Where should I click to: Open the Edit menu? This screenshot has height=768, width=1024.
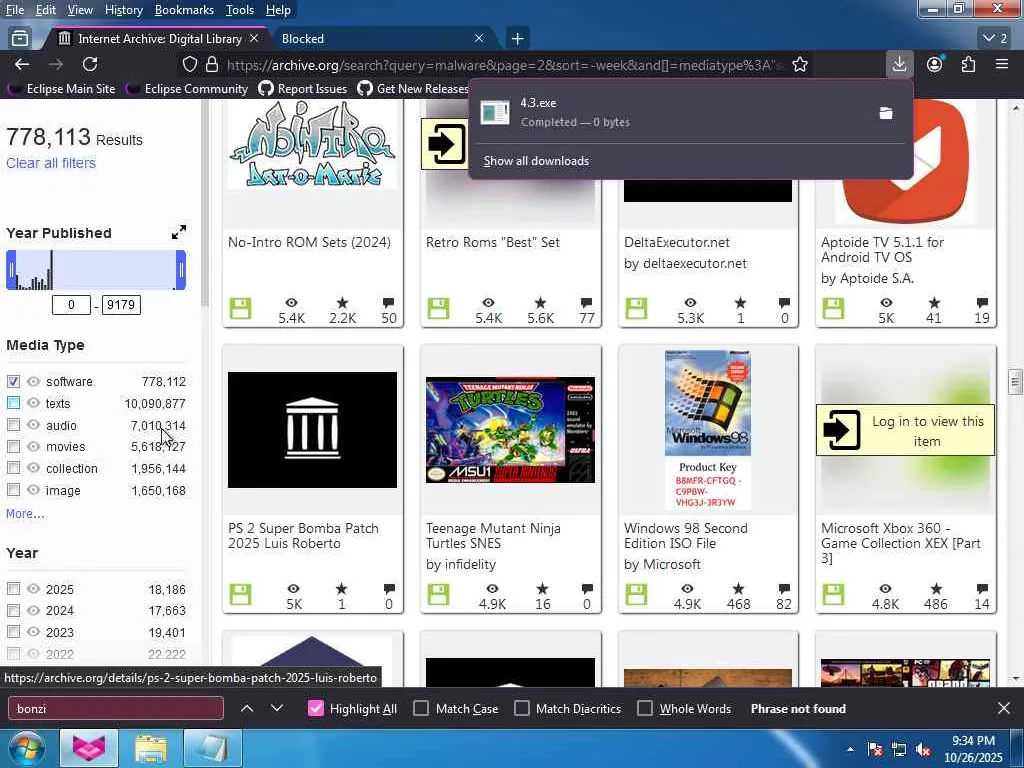pyautogui.click(x=46, y=10)
